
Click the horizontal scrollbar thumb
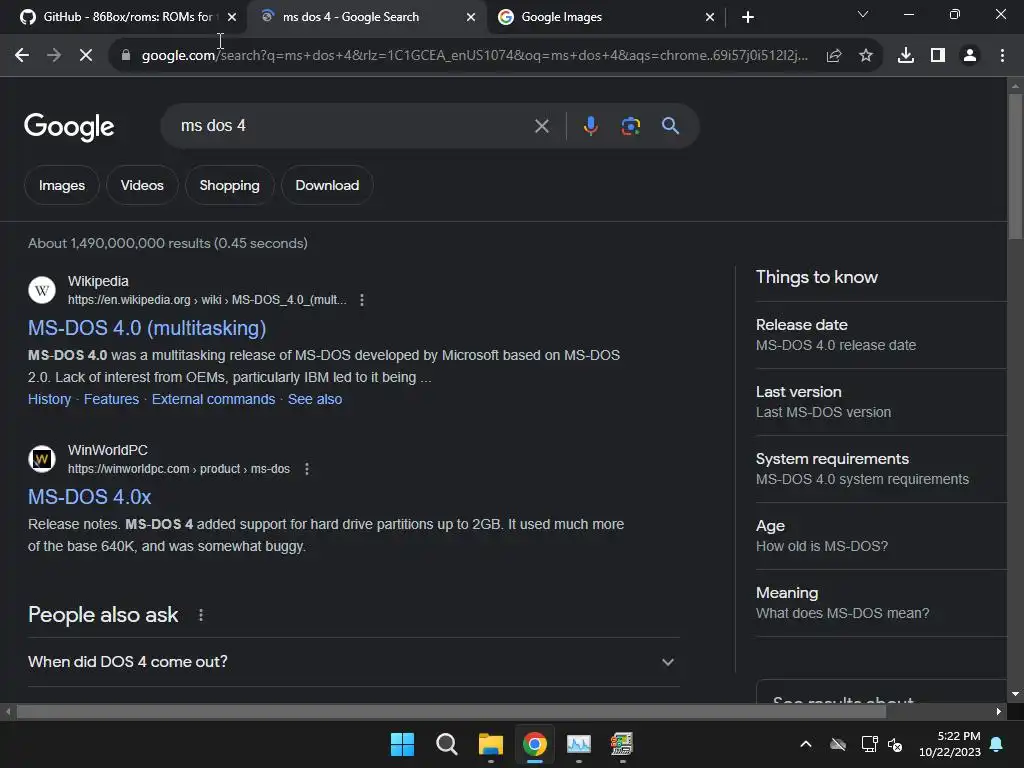tap(451, 712)
